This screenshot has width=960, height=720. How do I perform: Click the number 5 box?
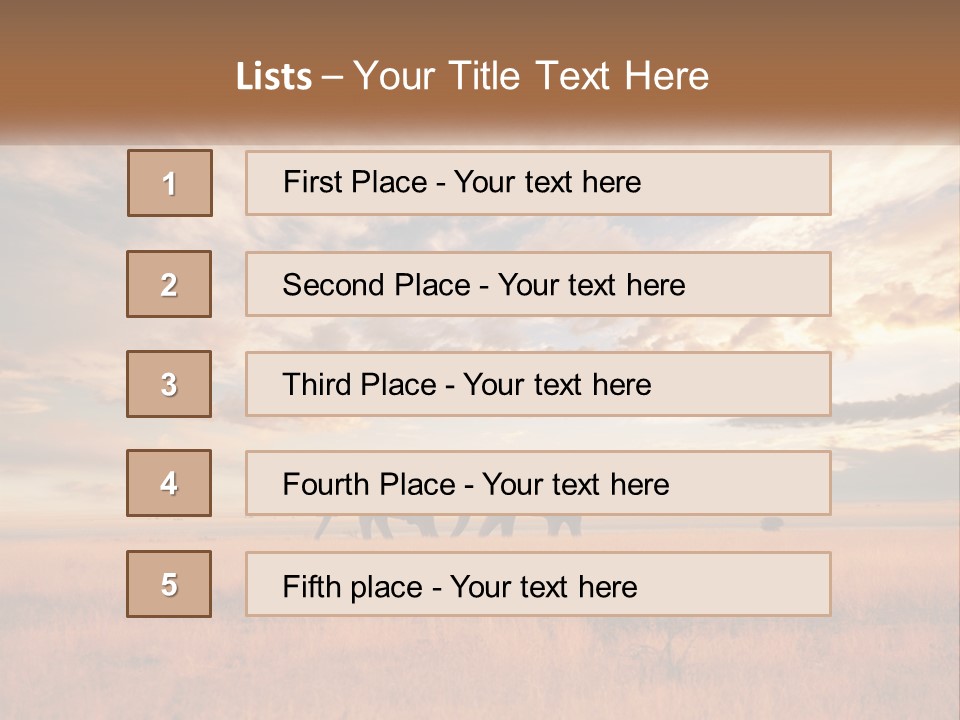click(x=169, y=584)
